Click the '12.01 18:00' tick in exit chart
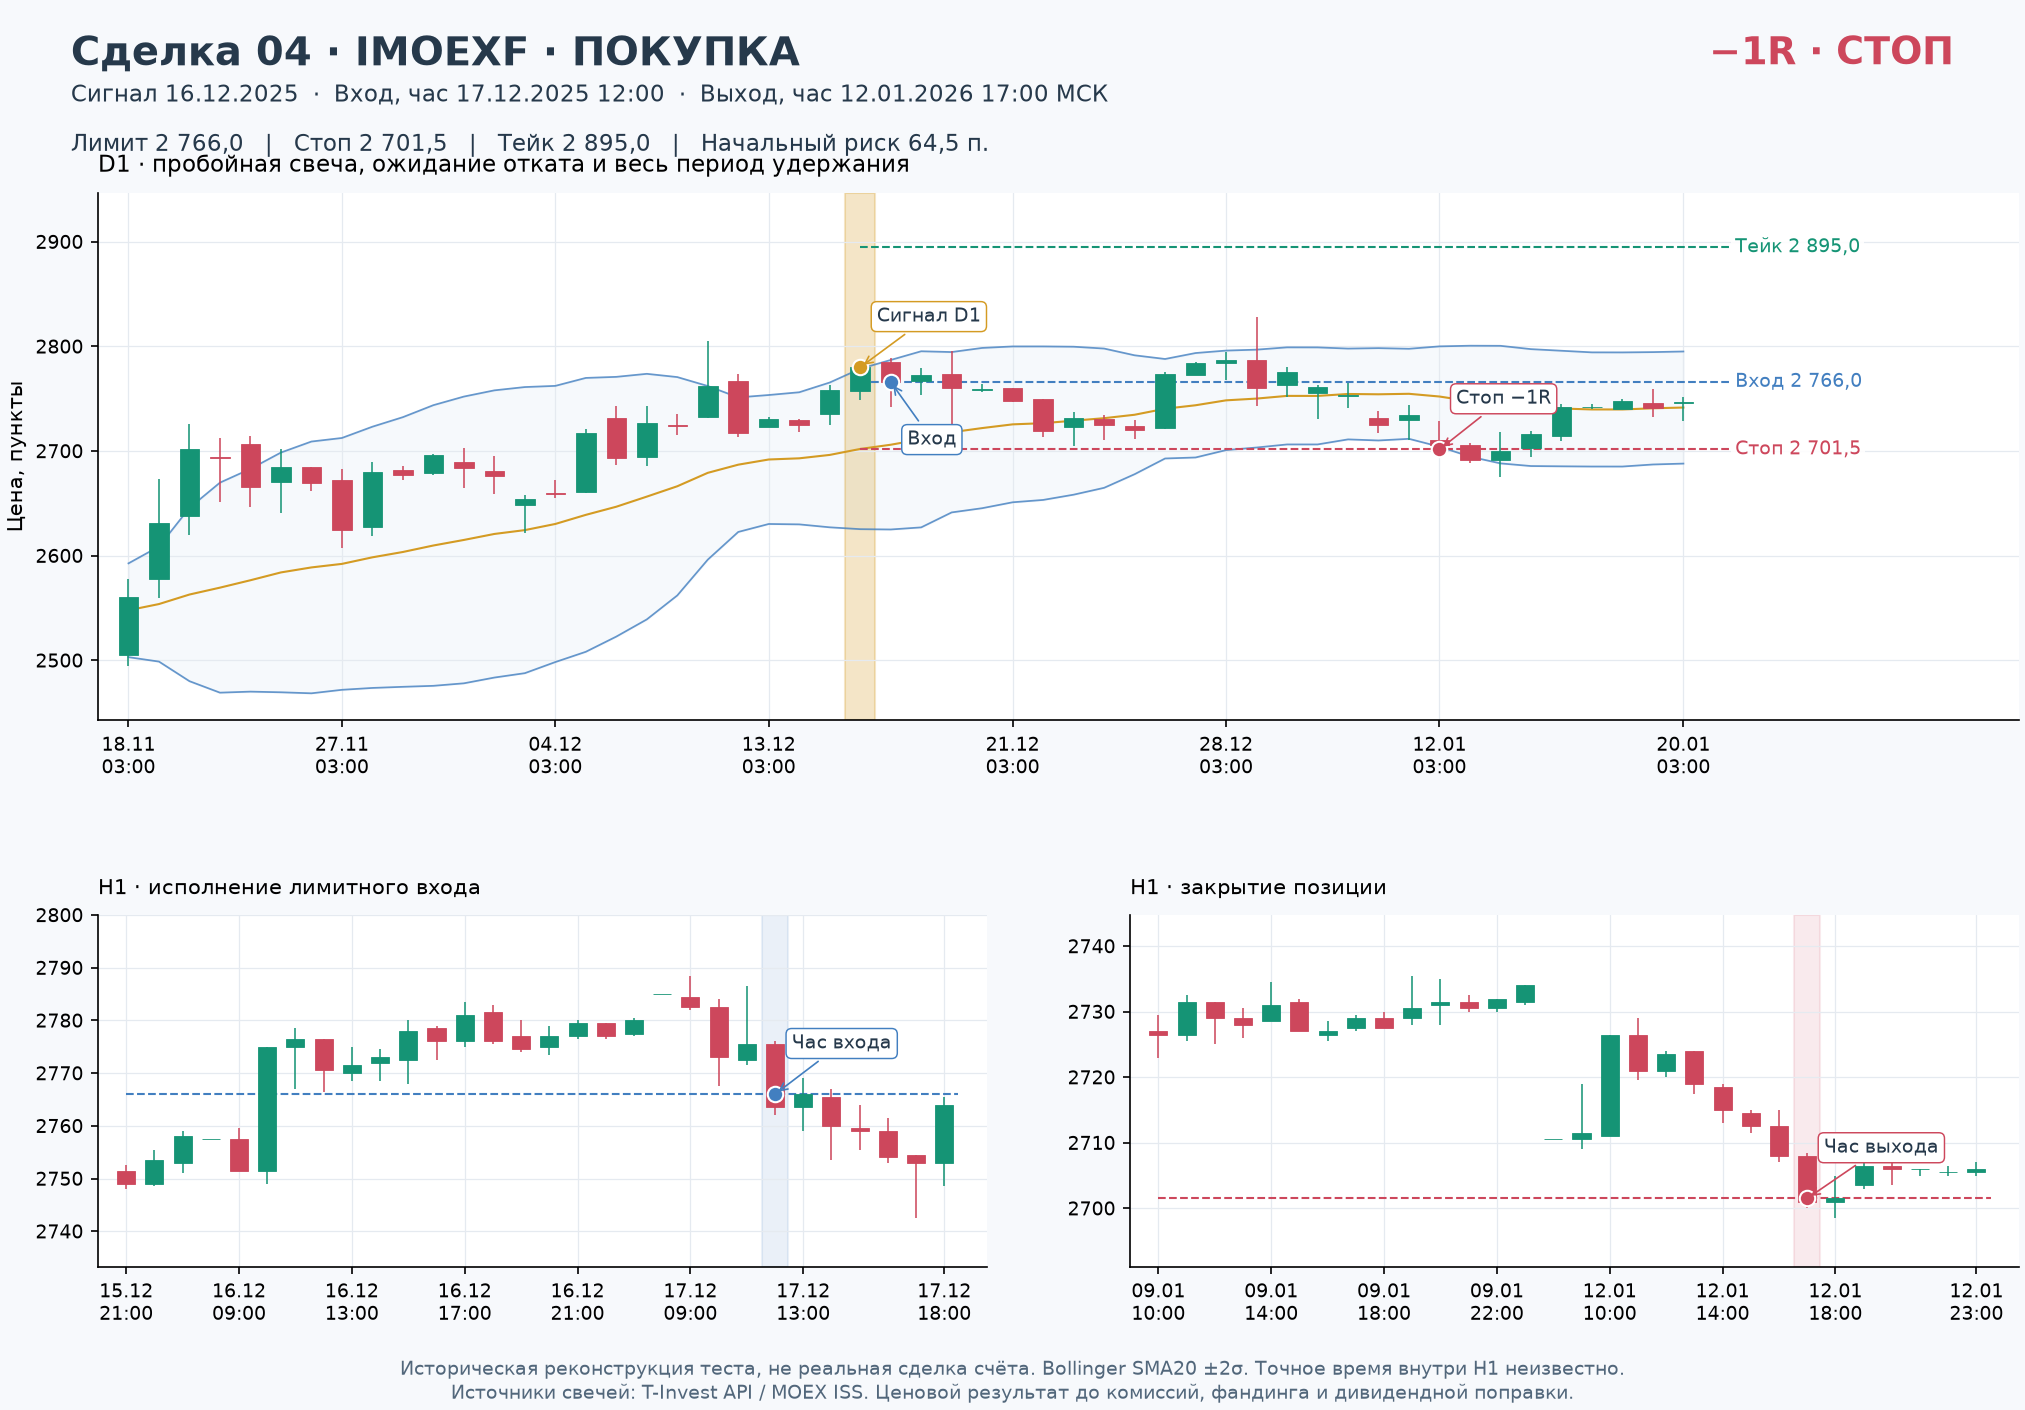Image resolution: width=2025 pixels, height=1410 pixels. (x=1835, y=1302)
